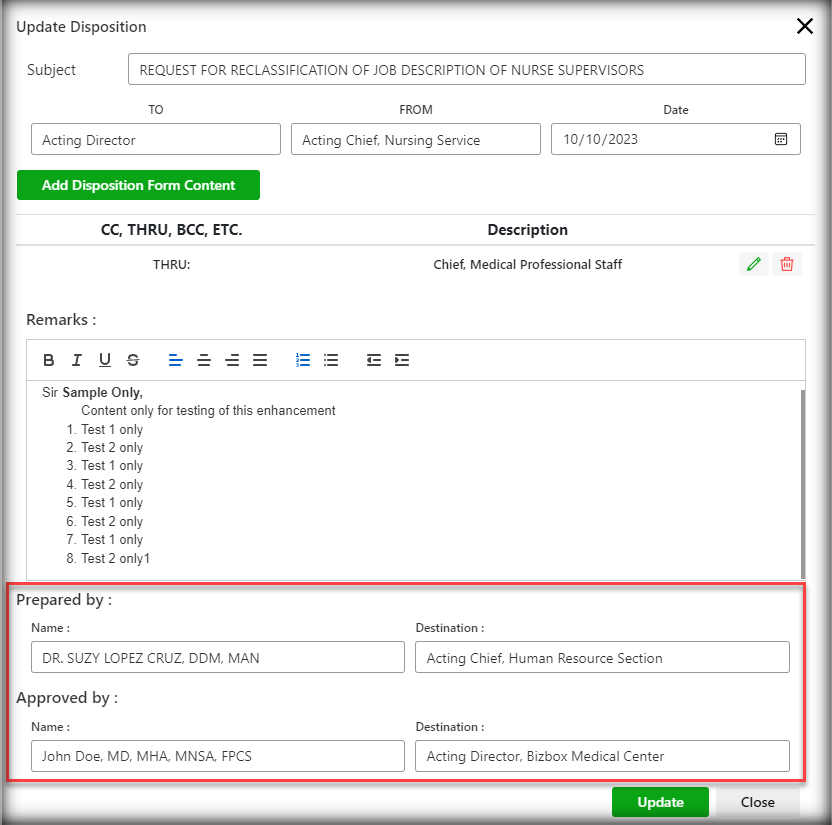Apply strikethrough in Remarks toolbar
The width and height of the screenshot is (832, 825).
click(133, 360)
